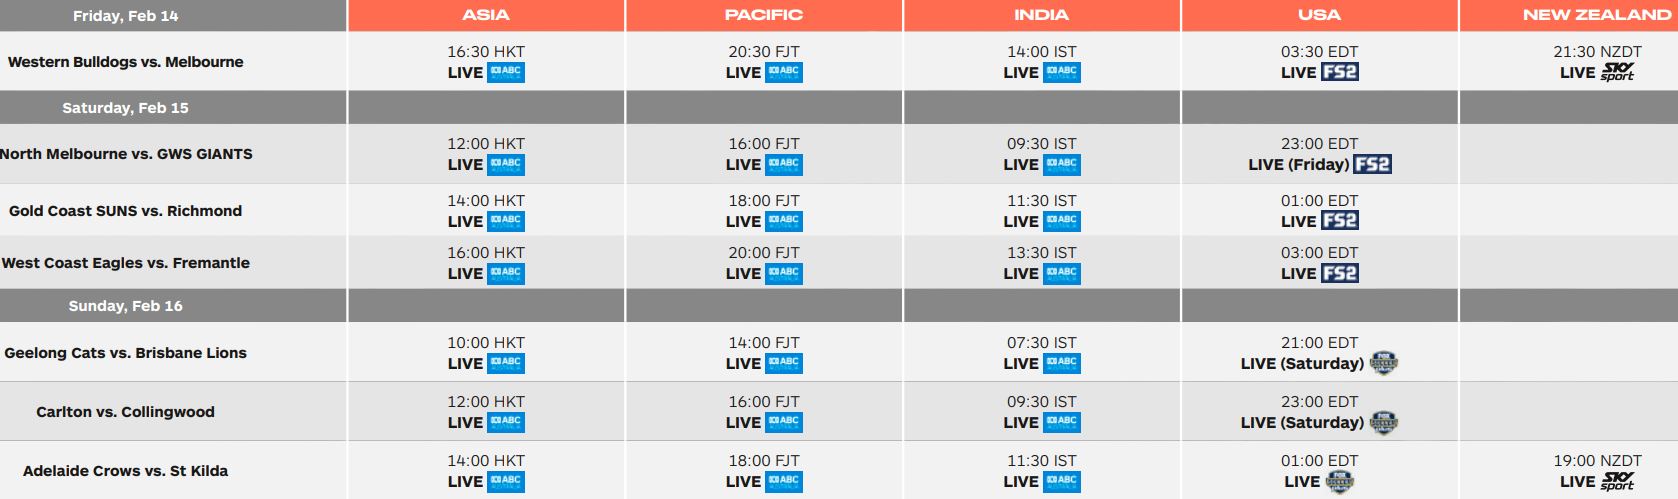Screen dimensions: 1678x499
Task: Click ABC logo for Adelaide Crows Pacific broadcast
Action: pyautogui.click(x=784, y=481)
